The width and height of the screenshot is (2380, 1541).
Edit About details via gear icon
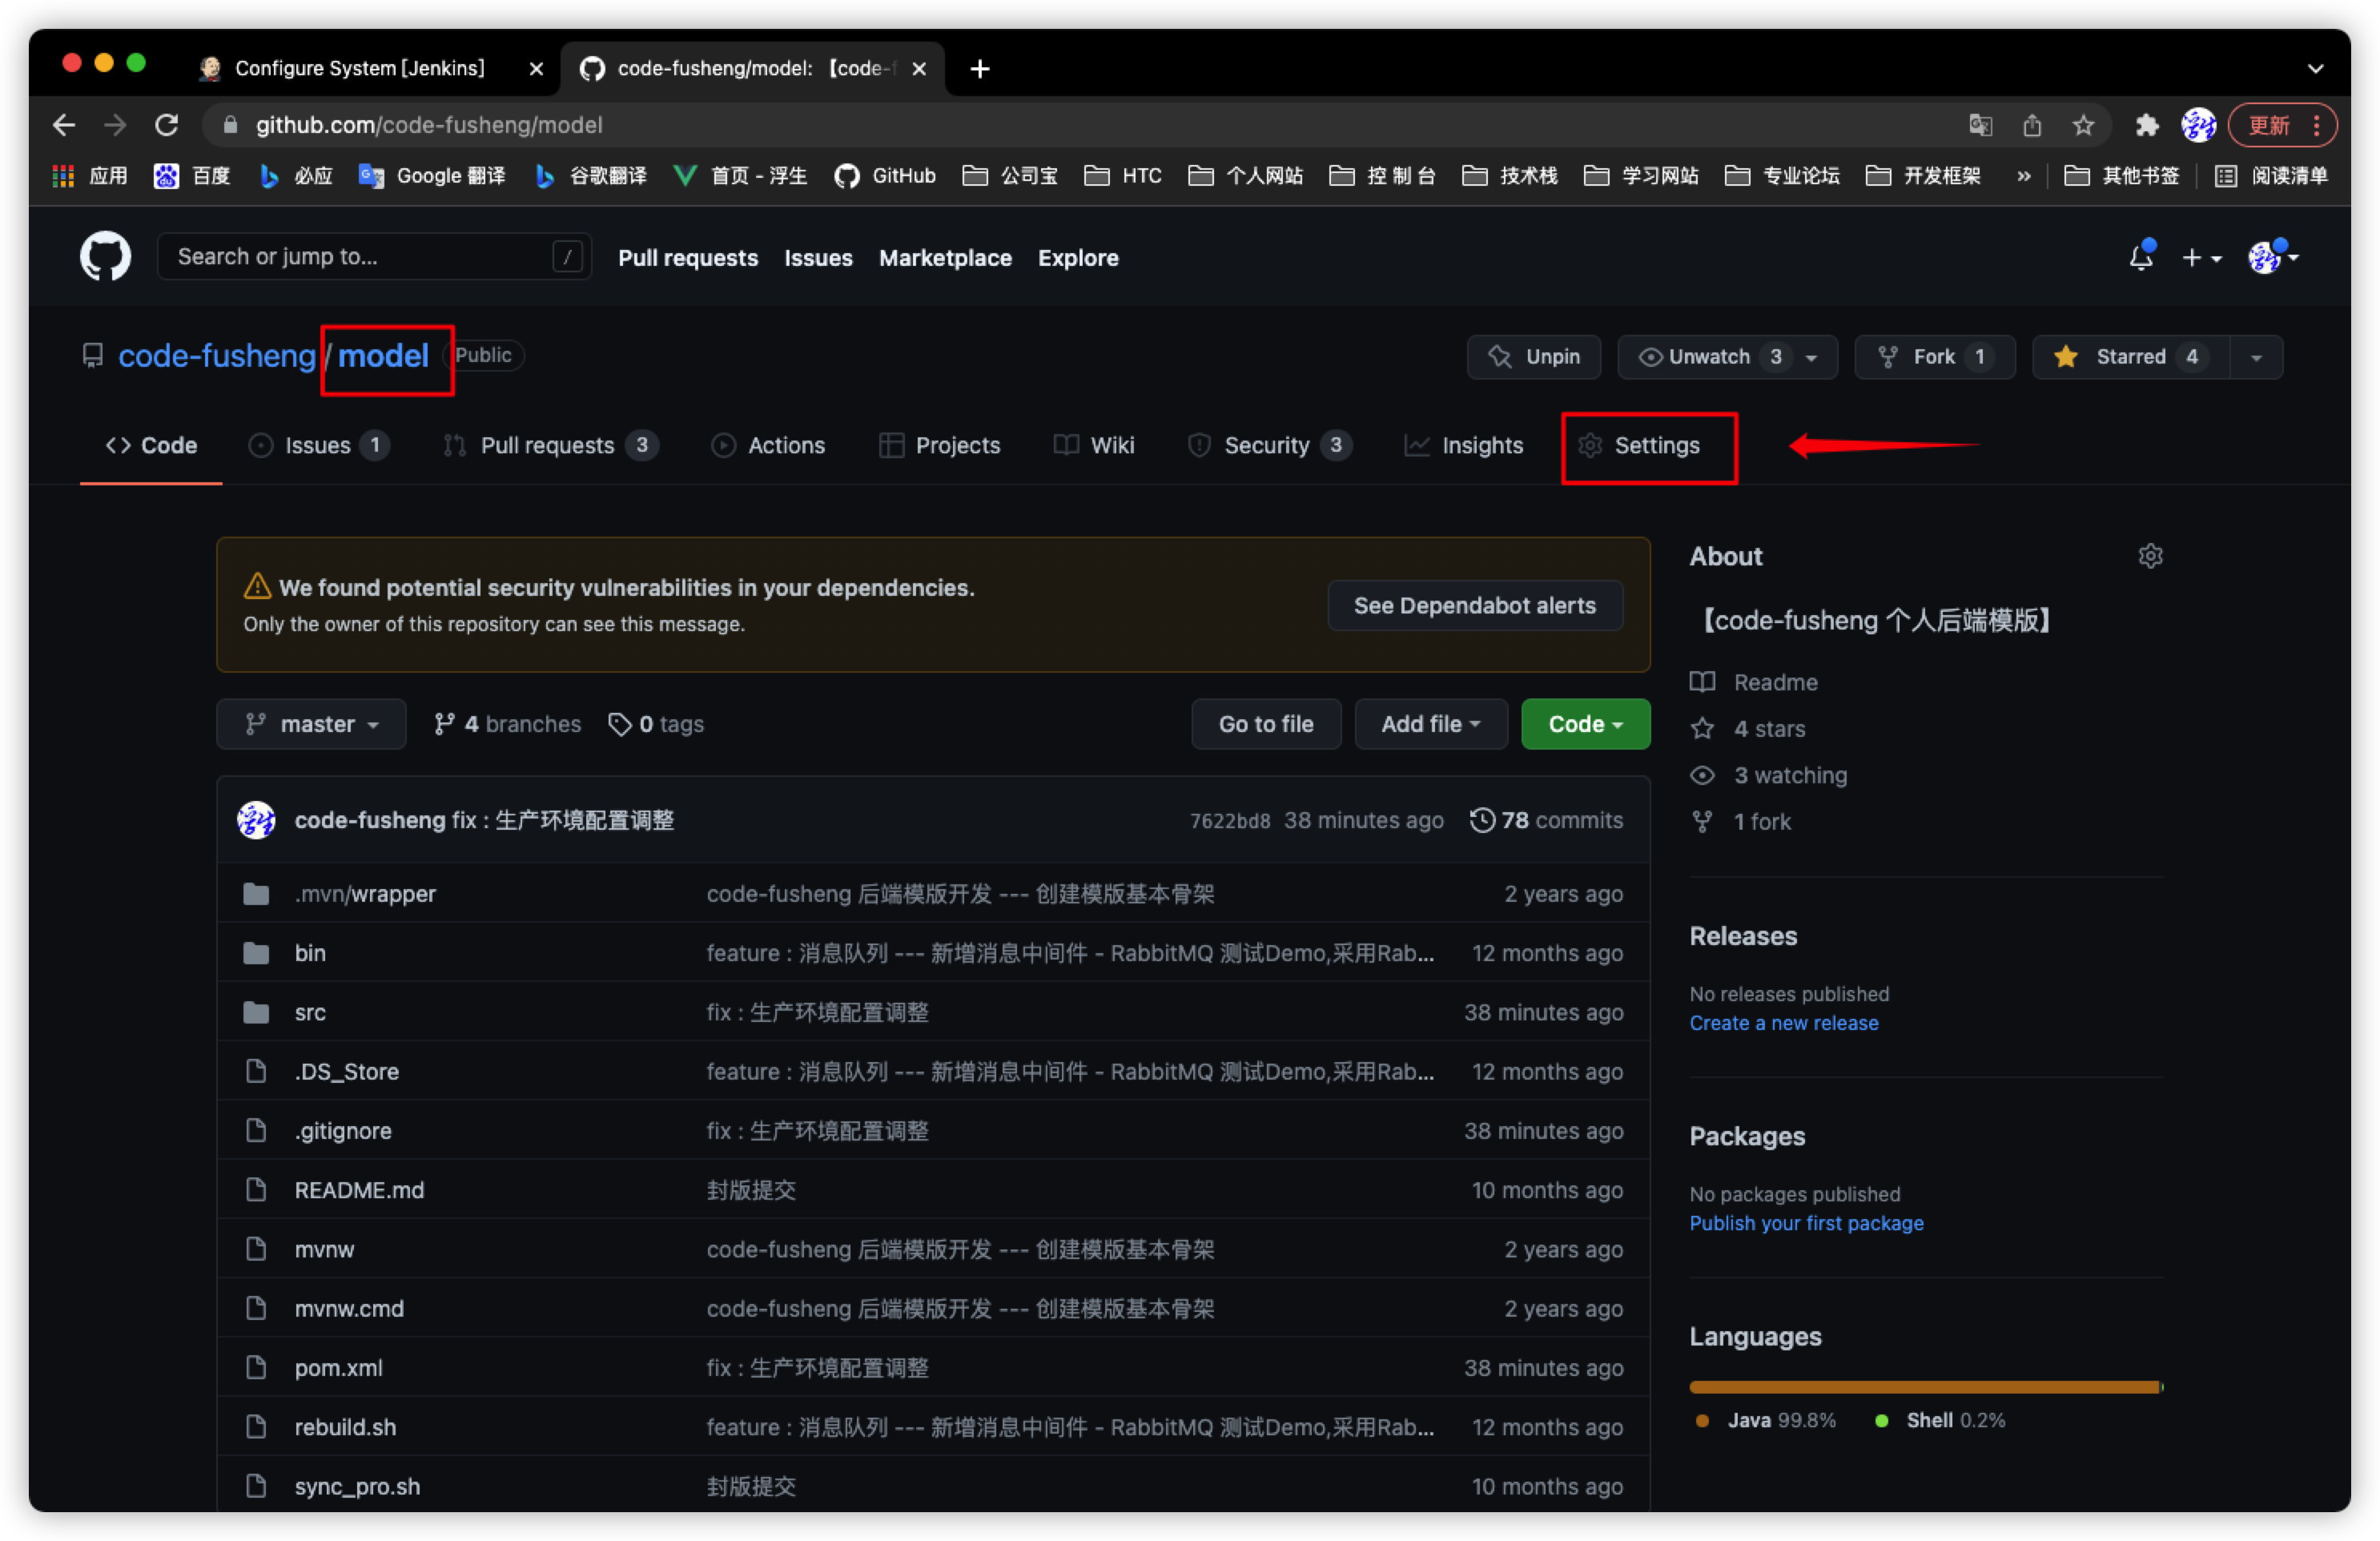pyautogui.click(x=2150, y=556)
